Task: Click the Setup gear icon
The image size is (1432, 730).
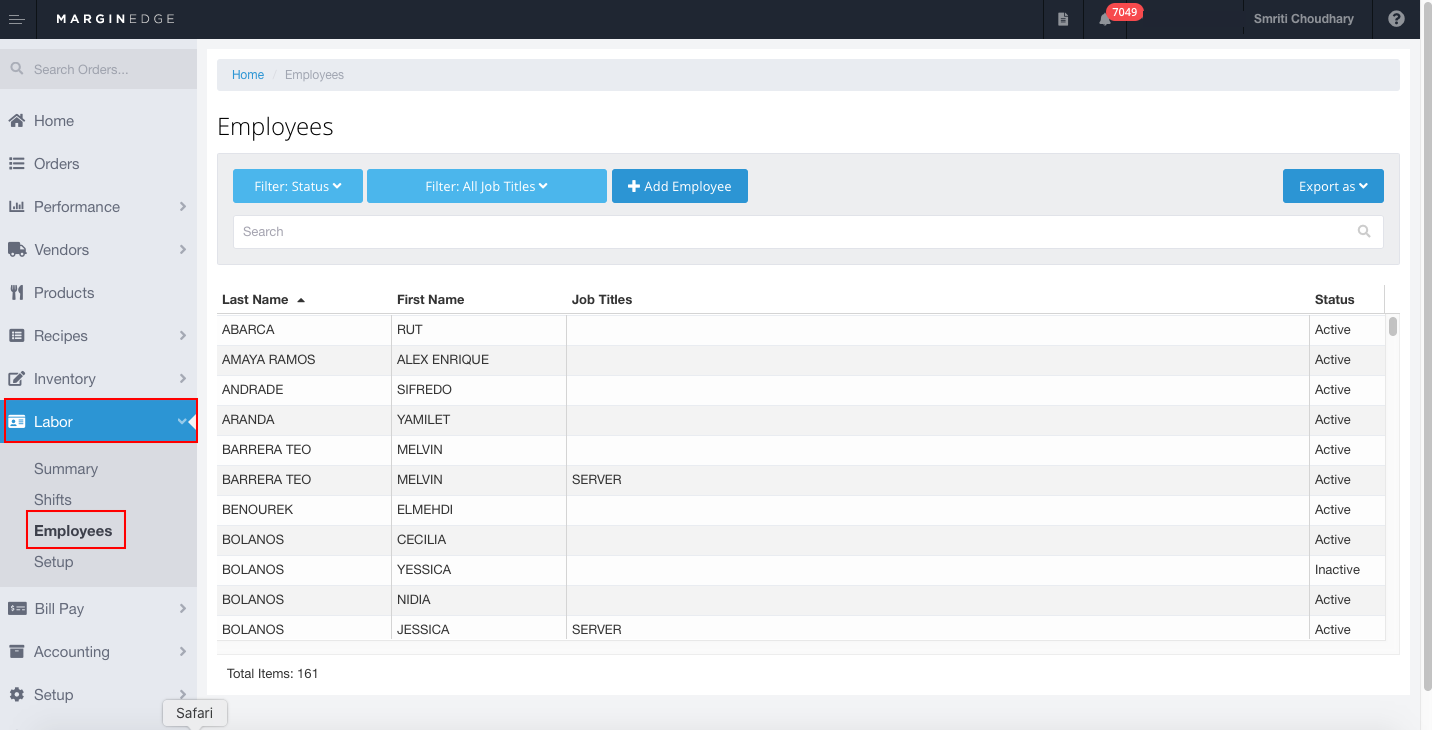Action: click(x=16, y=694)
